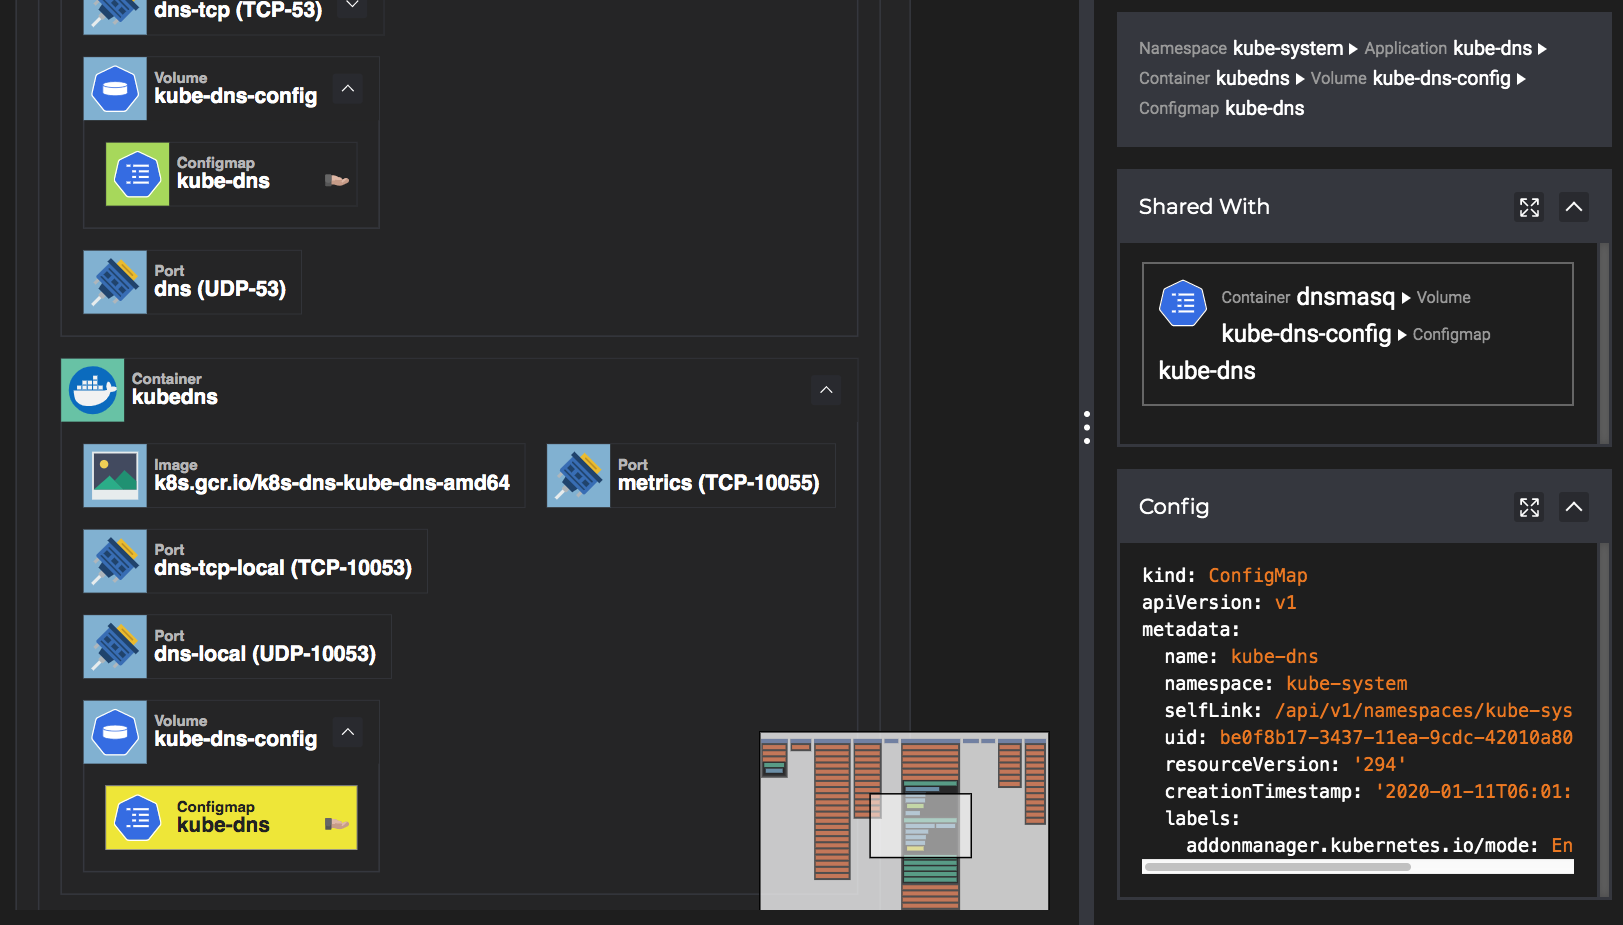1623x925 pixels.
Task: Collapse the kubedns container section
Action: (826, 390)
